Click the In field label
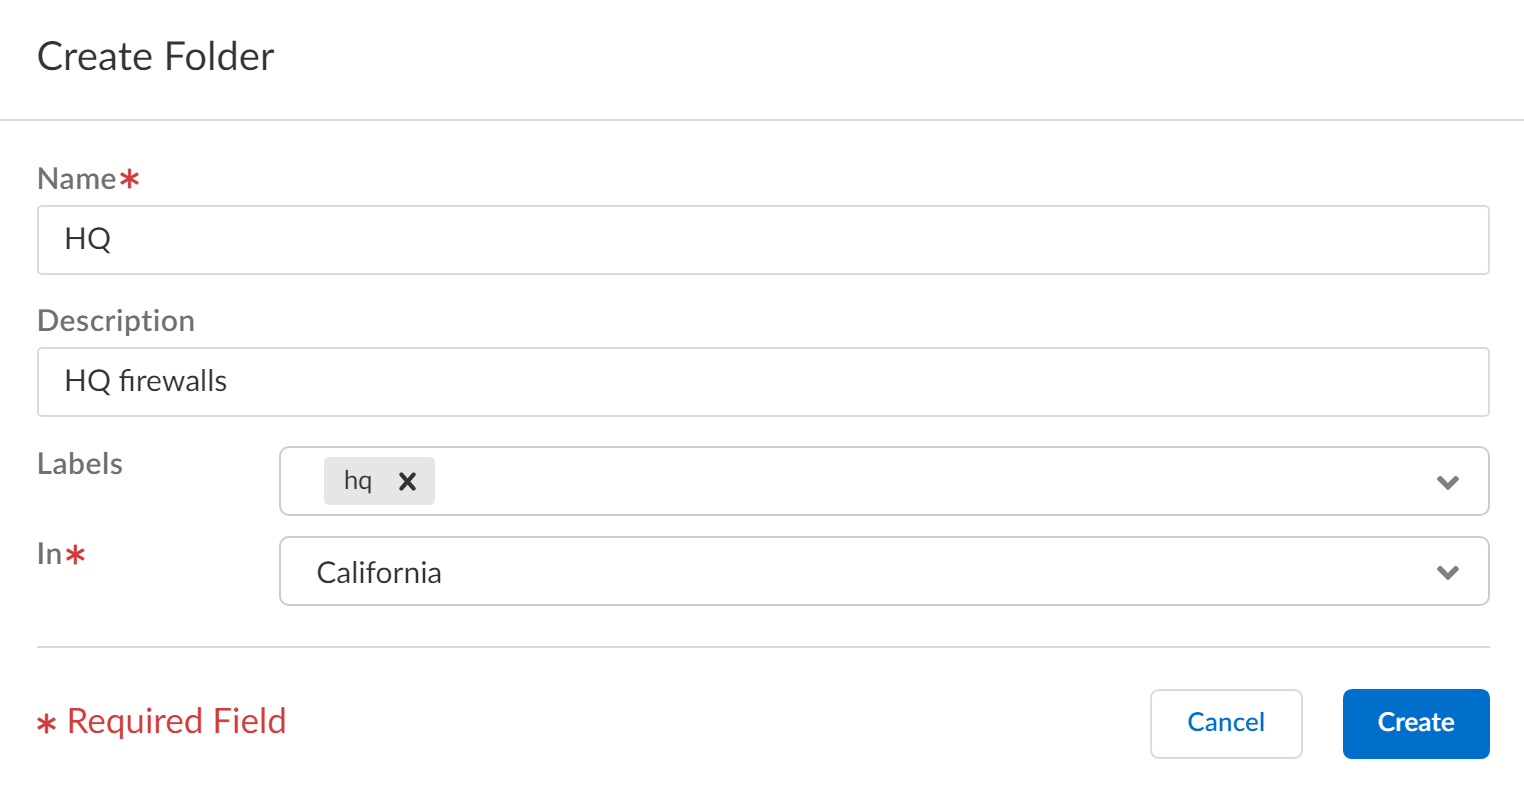 click(52, 553)
